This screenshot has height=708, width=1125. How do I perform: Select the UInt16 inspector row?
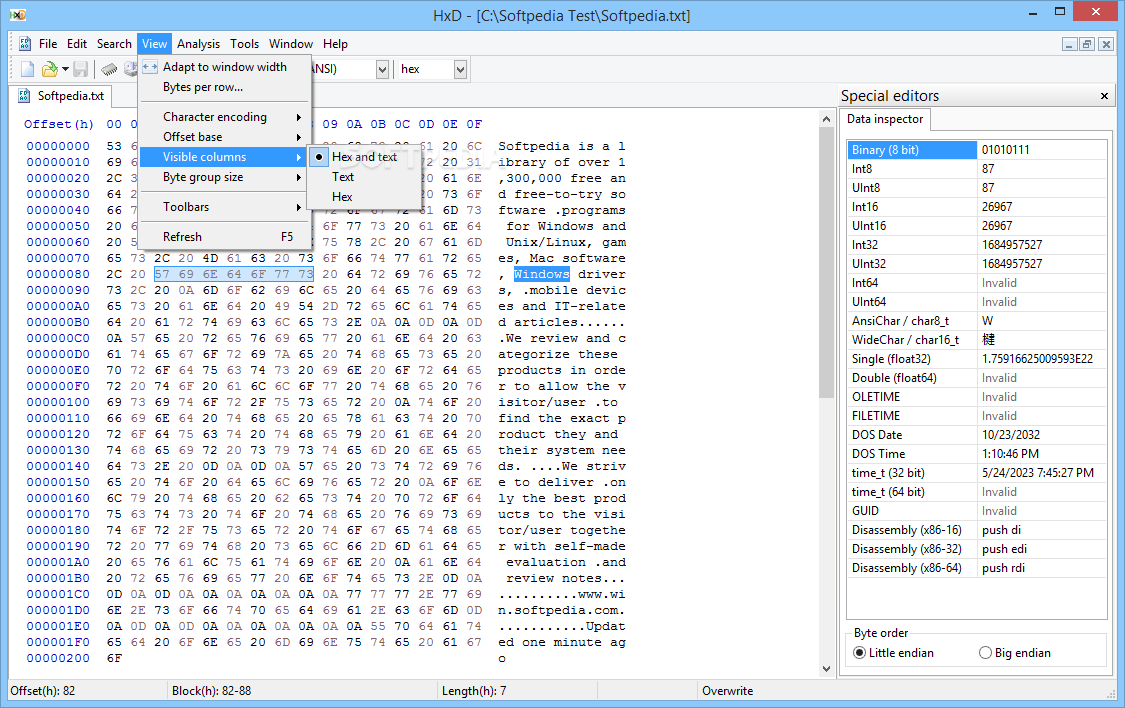[x=976, y=226]
